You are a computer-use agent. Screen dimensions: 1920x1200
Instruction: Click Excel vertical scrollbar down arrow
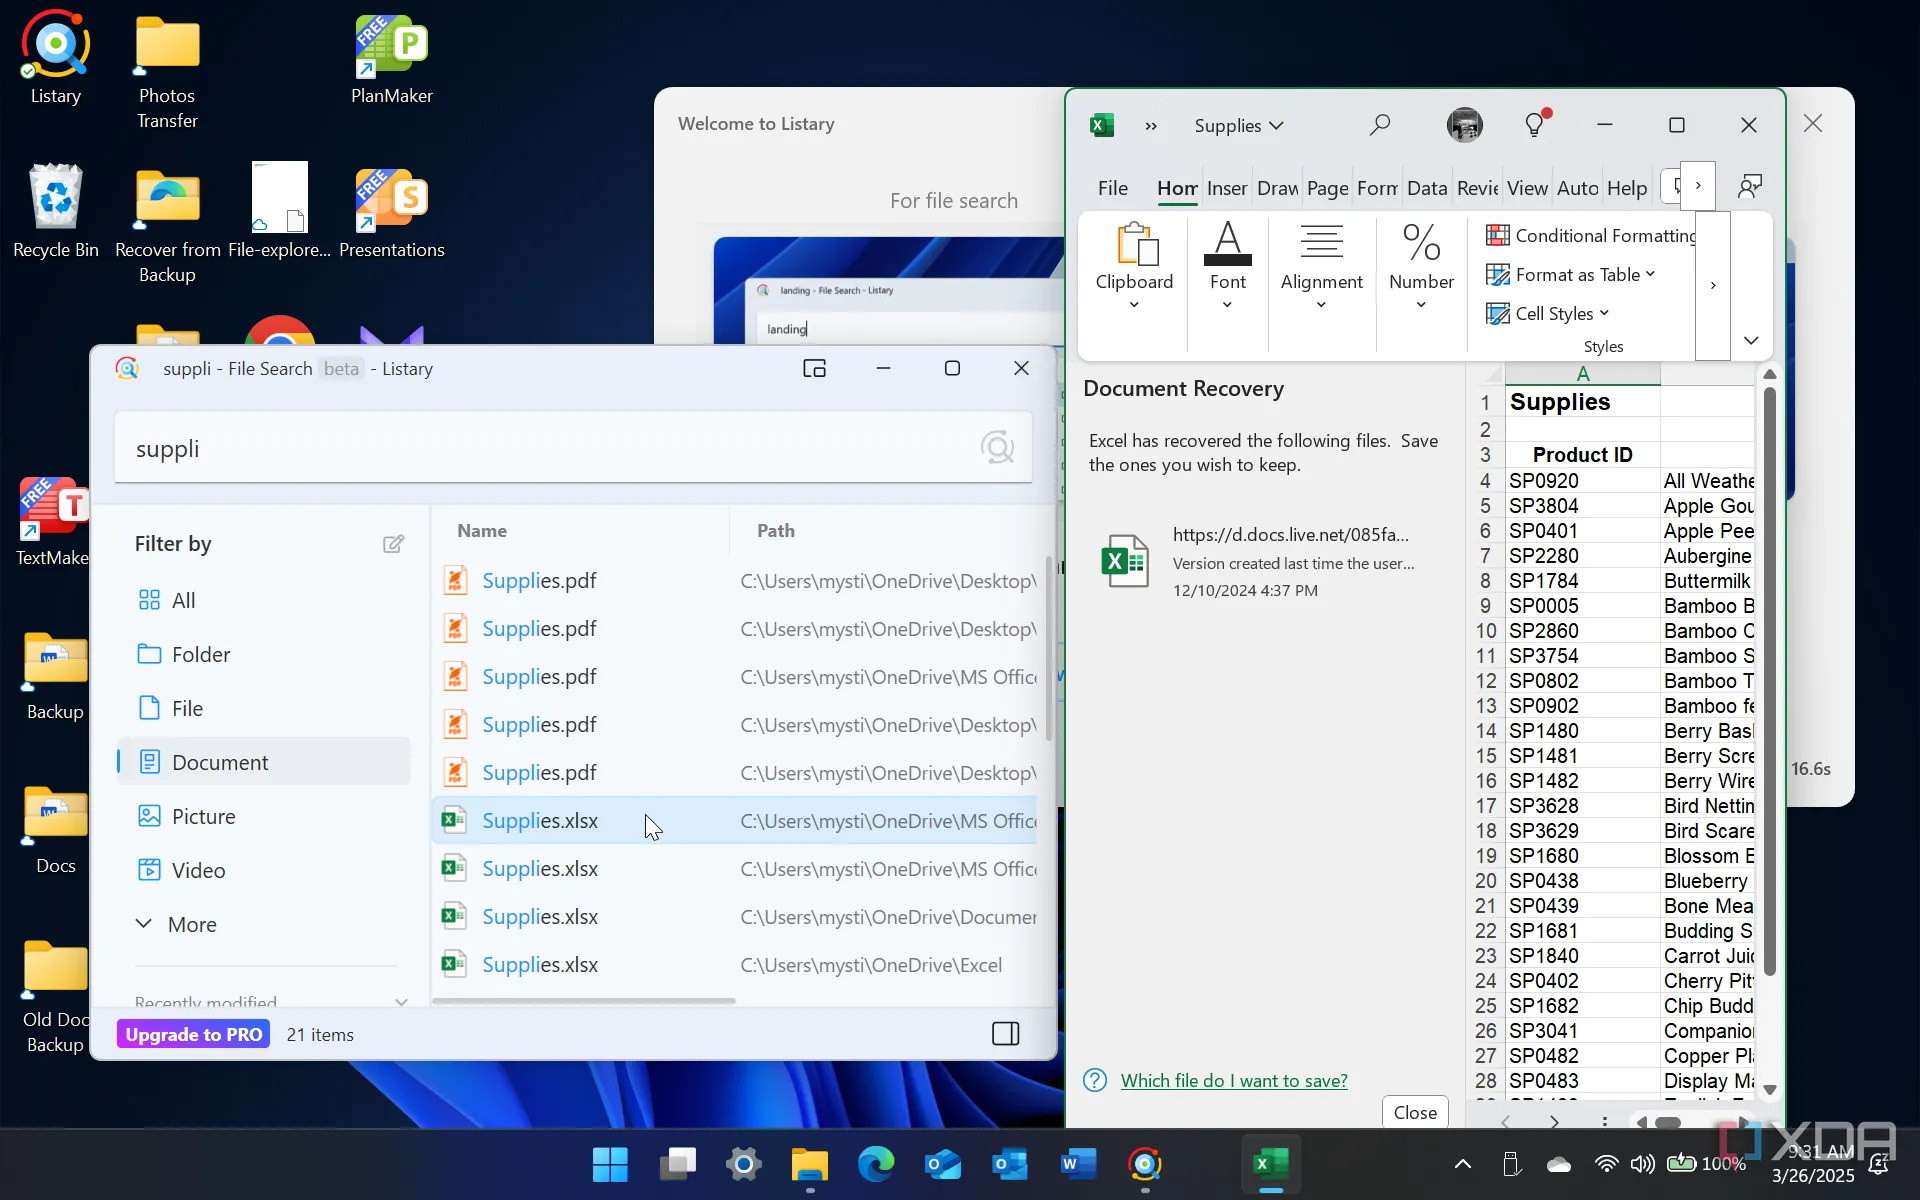pos(1769,1089)
